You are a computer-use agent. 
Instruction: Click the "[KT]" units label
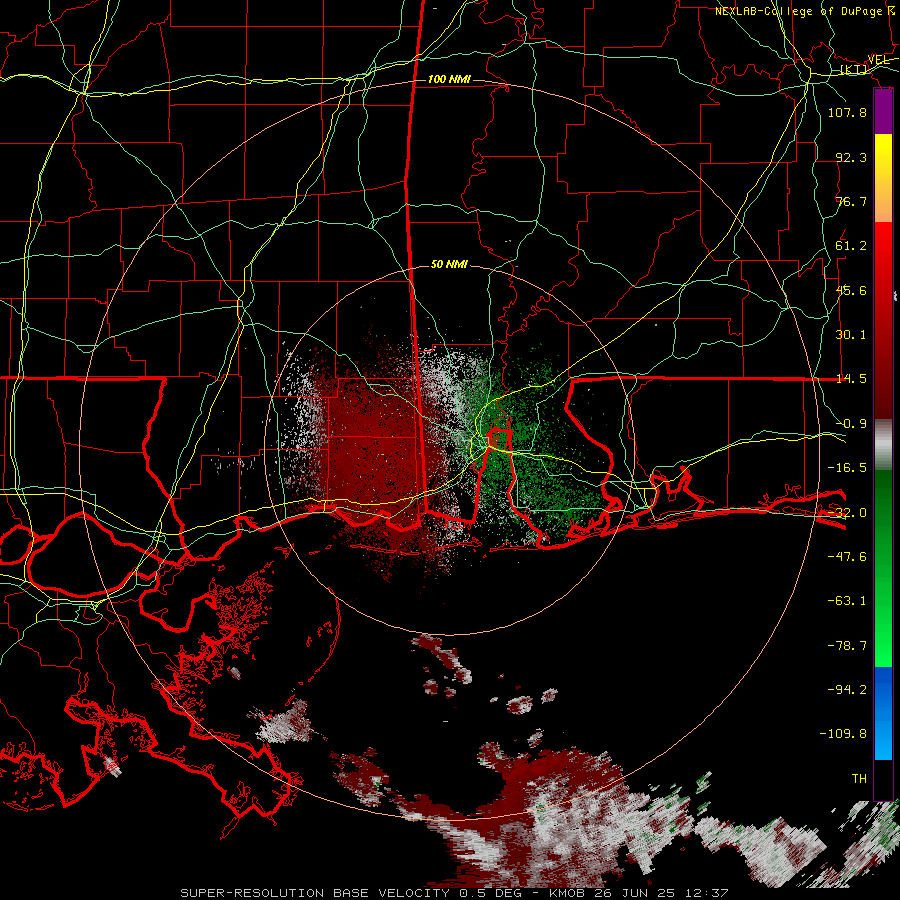pos(854,70)
